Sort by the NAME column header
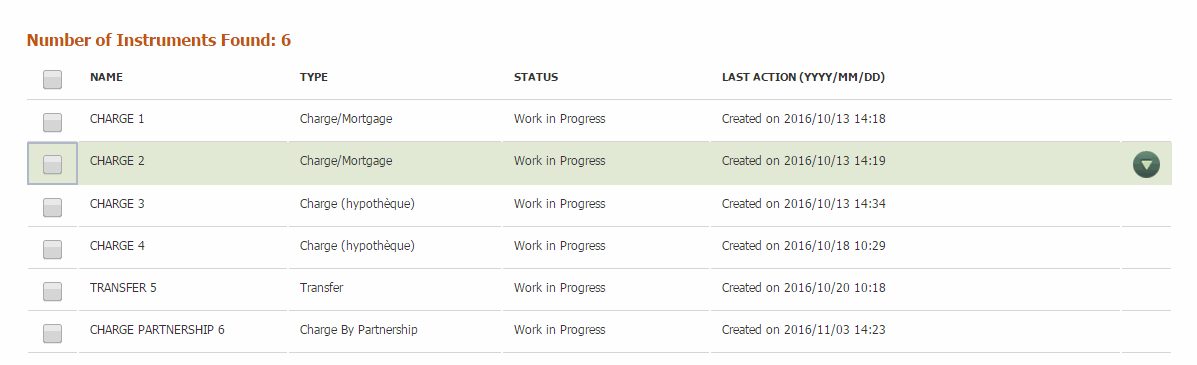Image resolution: width=1197 pixels, height=365 pixels. 106,77
